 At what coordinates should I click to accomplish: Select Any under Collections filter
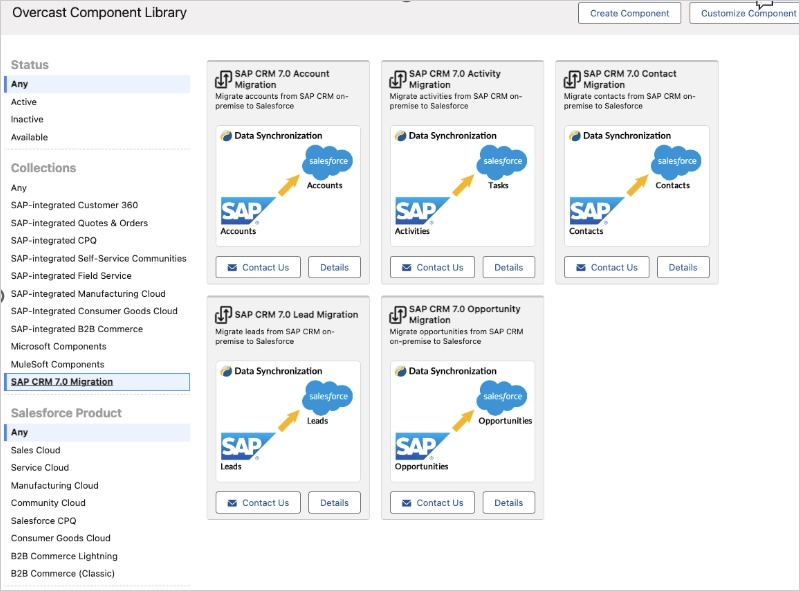point(19,188)
